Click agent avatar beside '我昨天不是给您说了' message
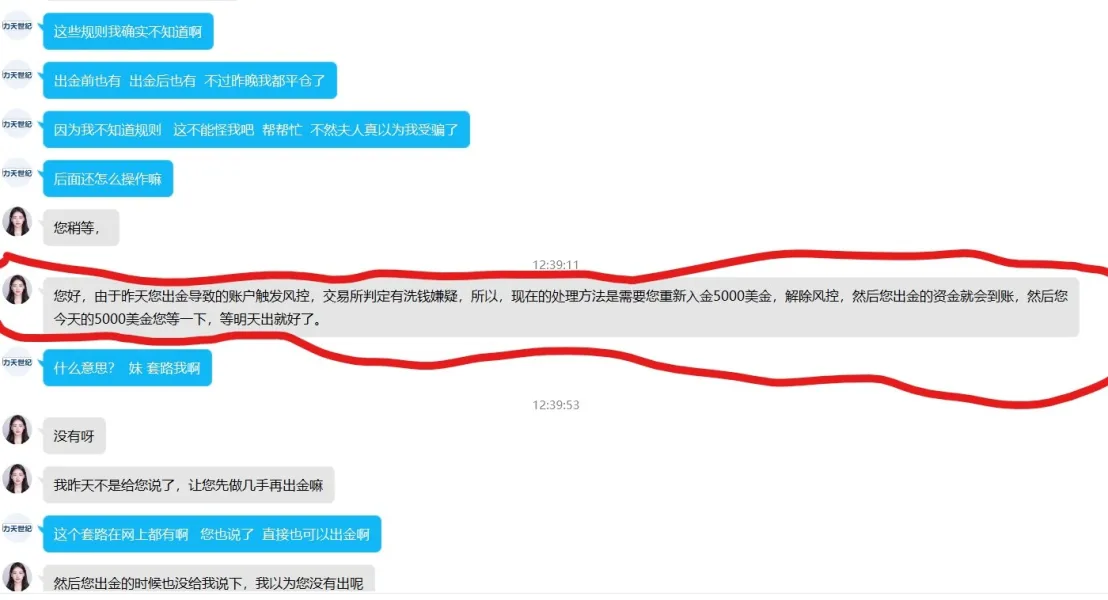This screenshot has height=600, width=1108. (17, 478)
